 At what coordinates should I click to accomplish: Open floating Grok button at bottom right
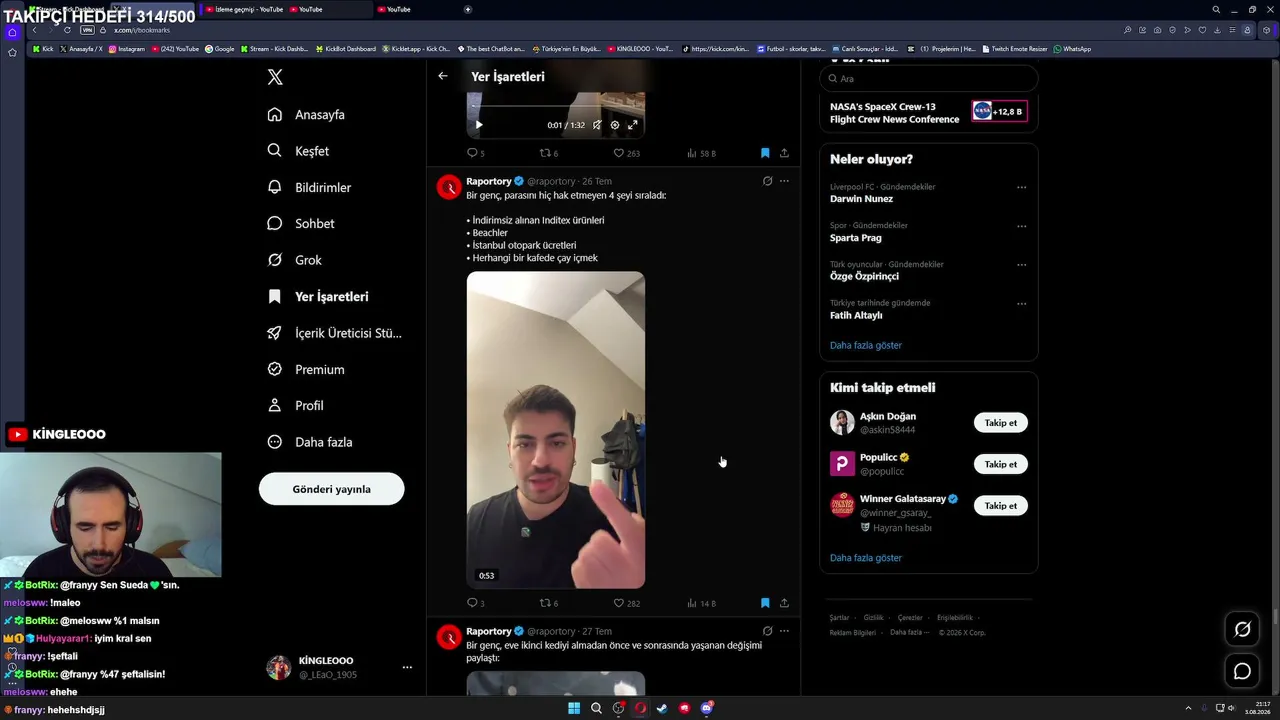pyautogui.click(x=1242, y=629)
